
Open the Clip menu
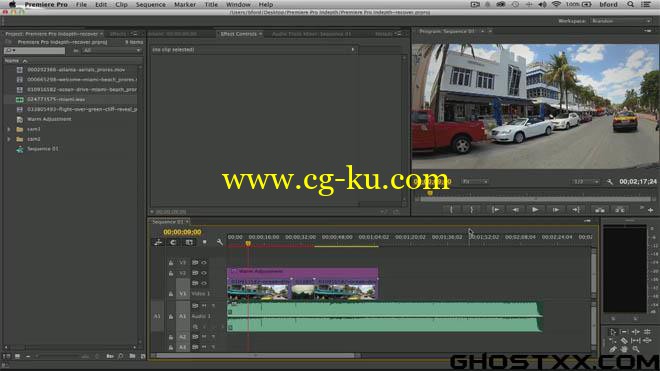[121, 4]
